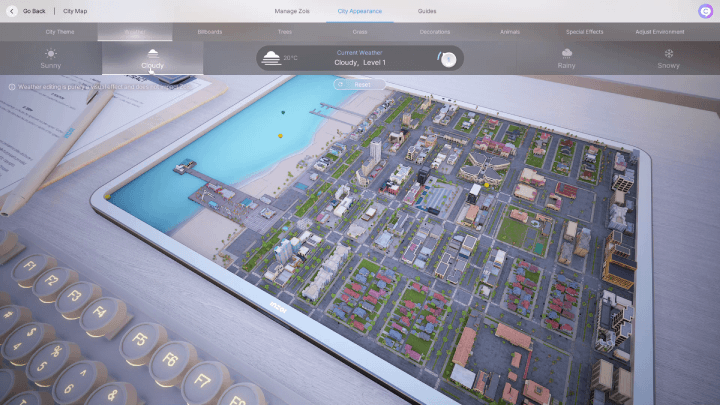Click the City Map breadcrumb
Screen dimensions: 720x405
point(75,11)
